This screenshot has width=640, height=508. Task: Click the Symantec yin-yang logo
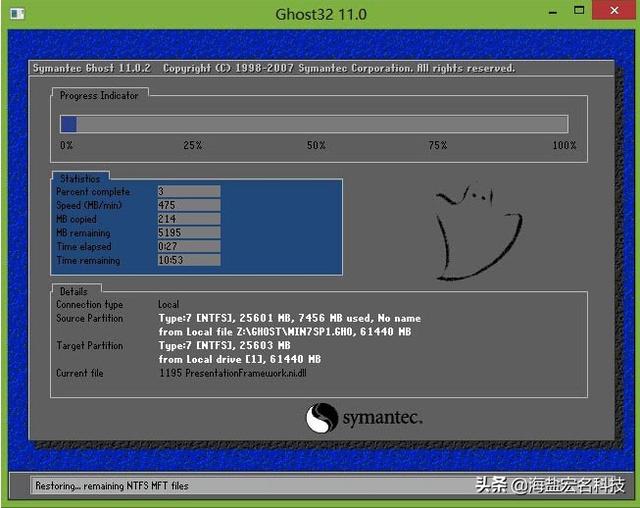point(322,418)
